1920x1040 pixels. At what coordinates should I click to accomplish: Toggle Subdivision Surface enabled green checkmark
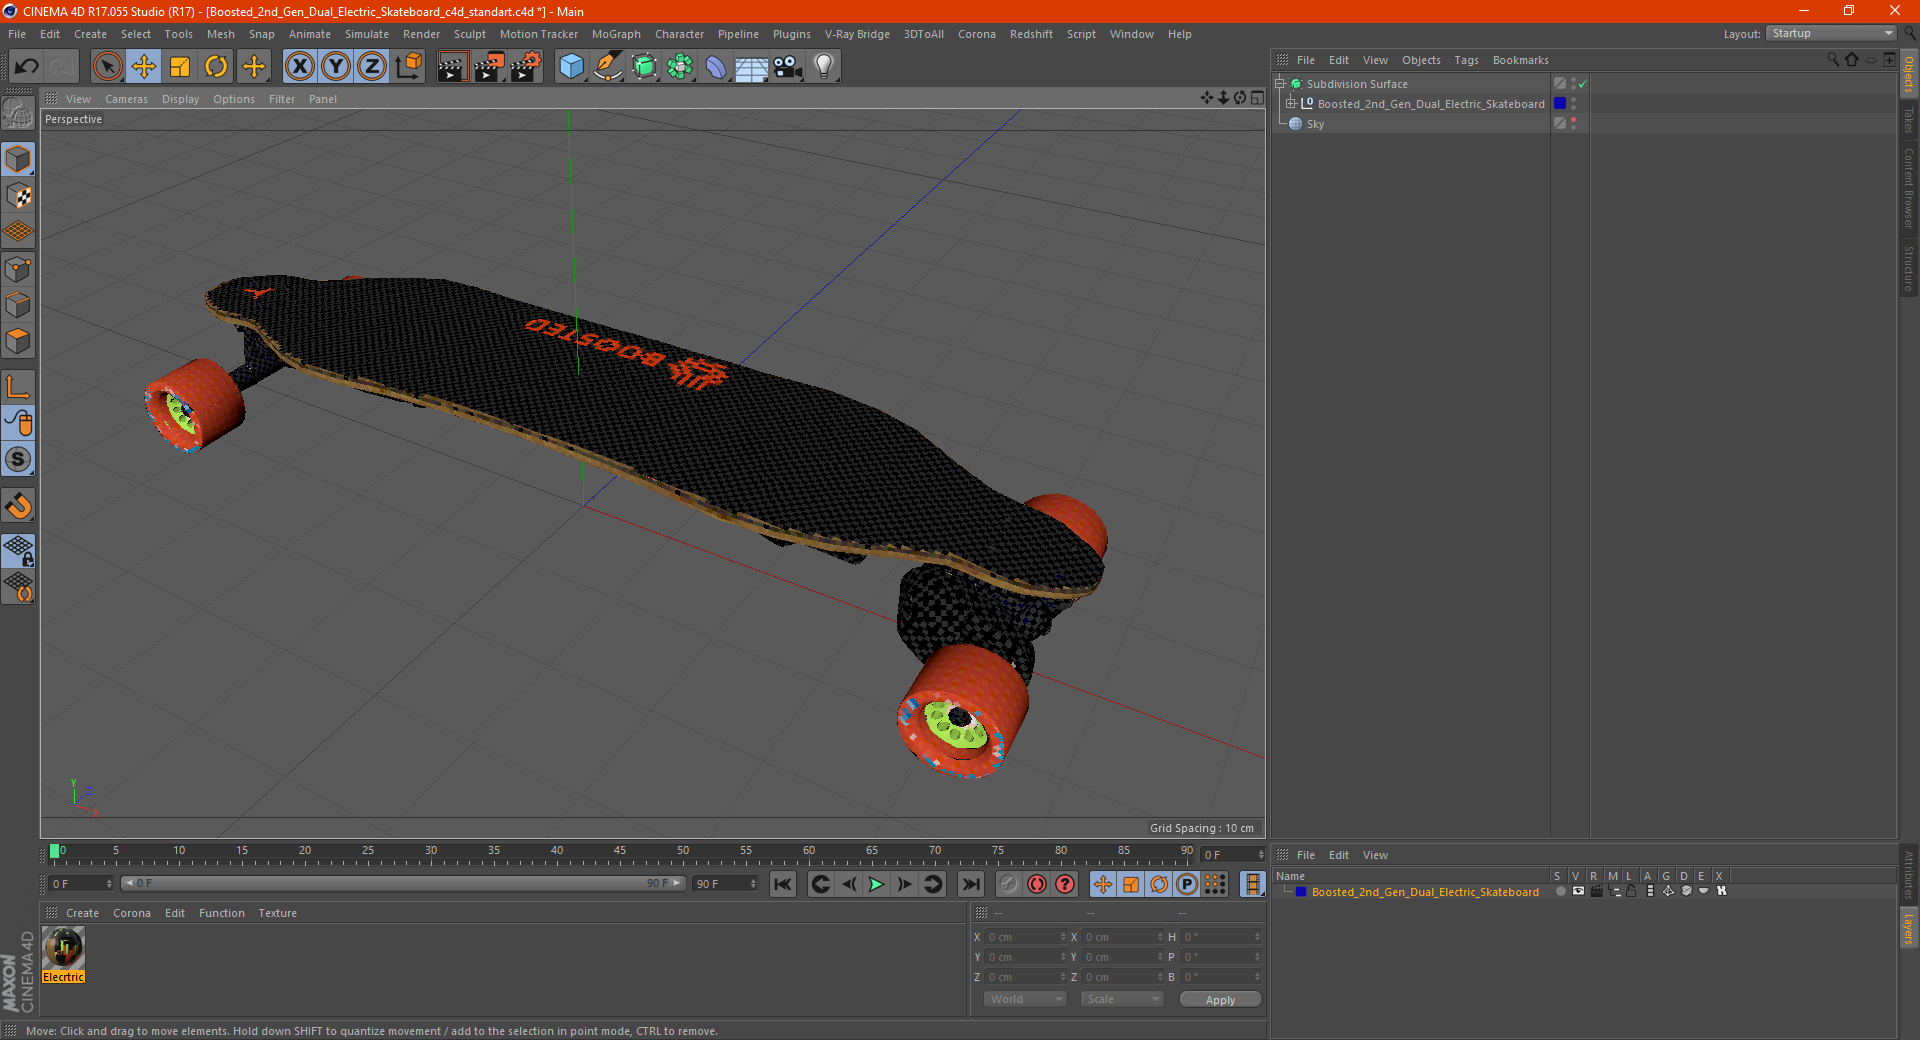1582,84
